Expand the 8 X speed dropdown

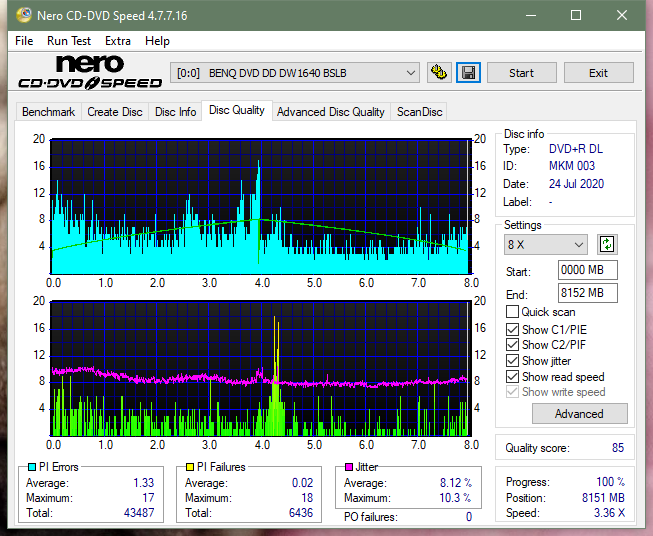tap(546, 244)
